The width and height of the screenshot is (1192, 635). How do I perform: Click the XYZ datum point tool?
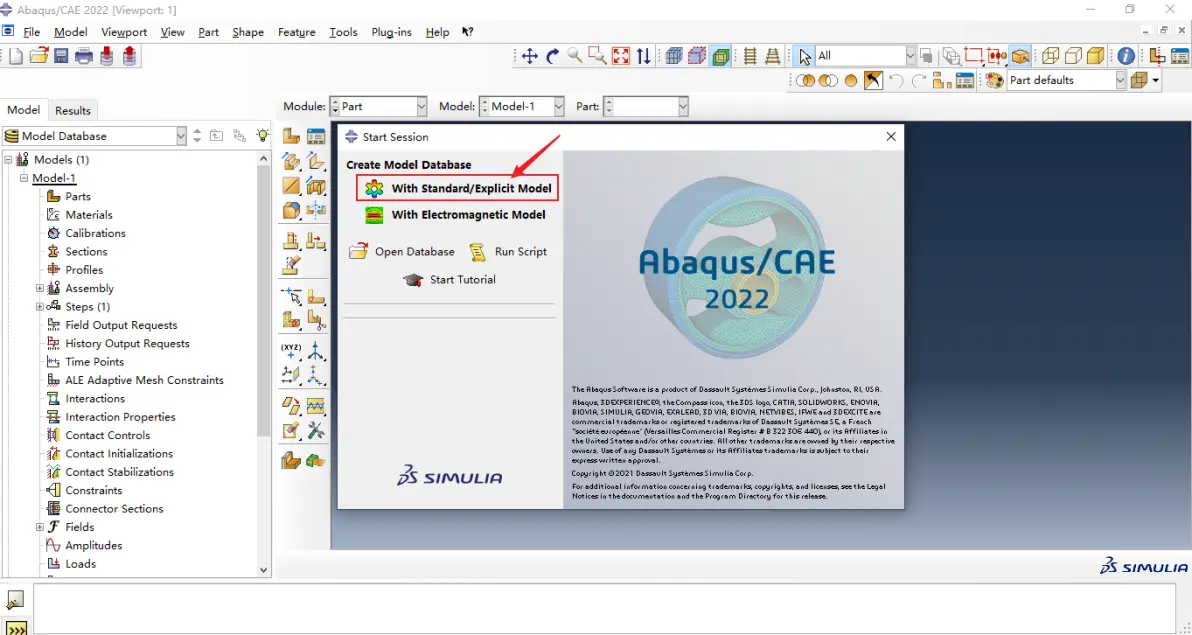pyautogui.click(x=291, y=351)
